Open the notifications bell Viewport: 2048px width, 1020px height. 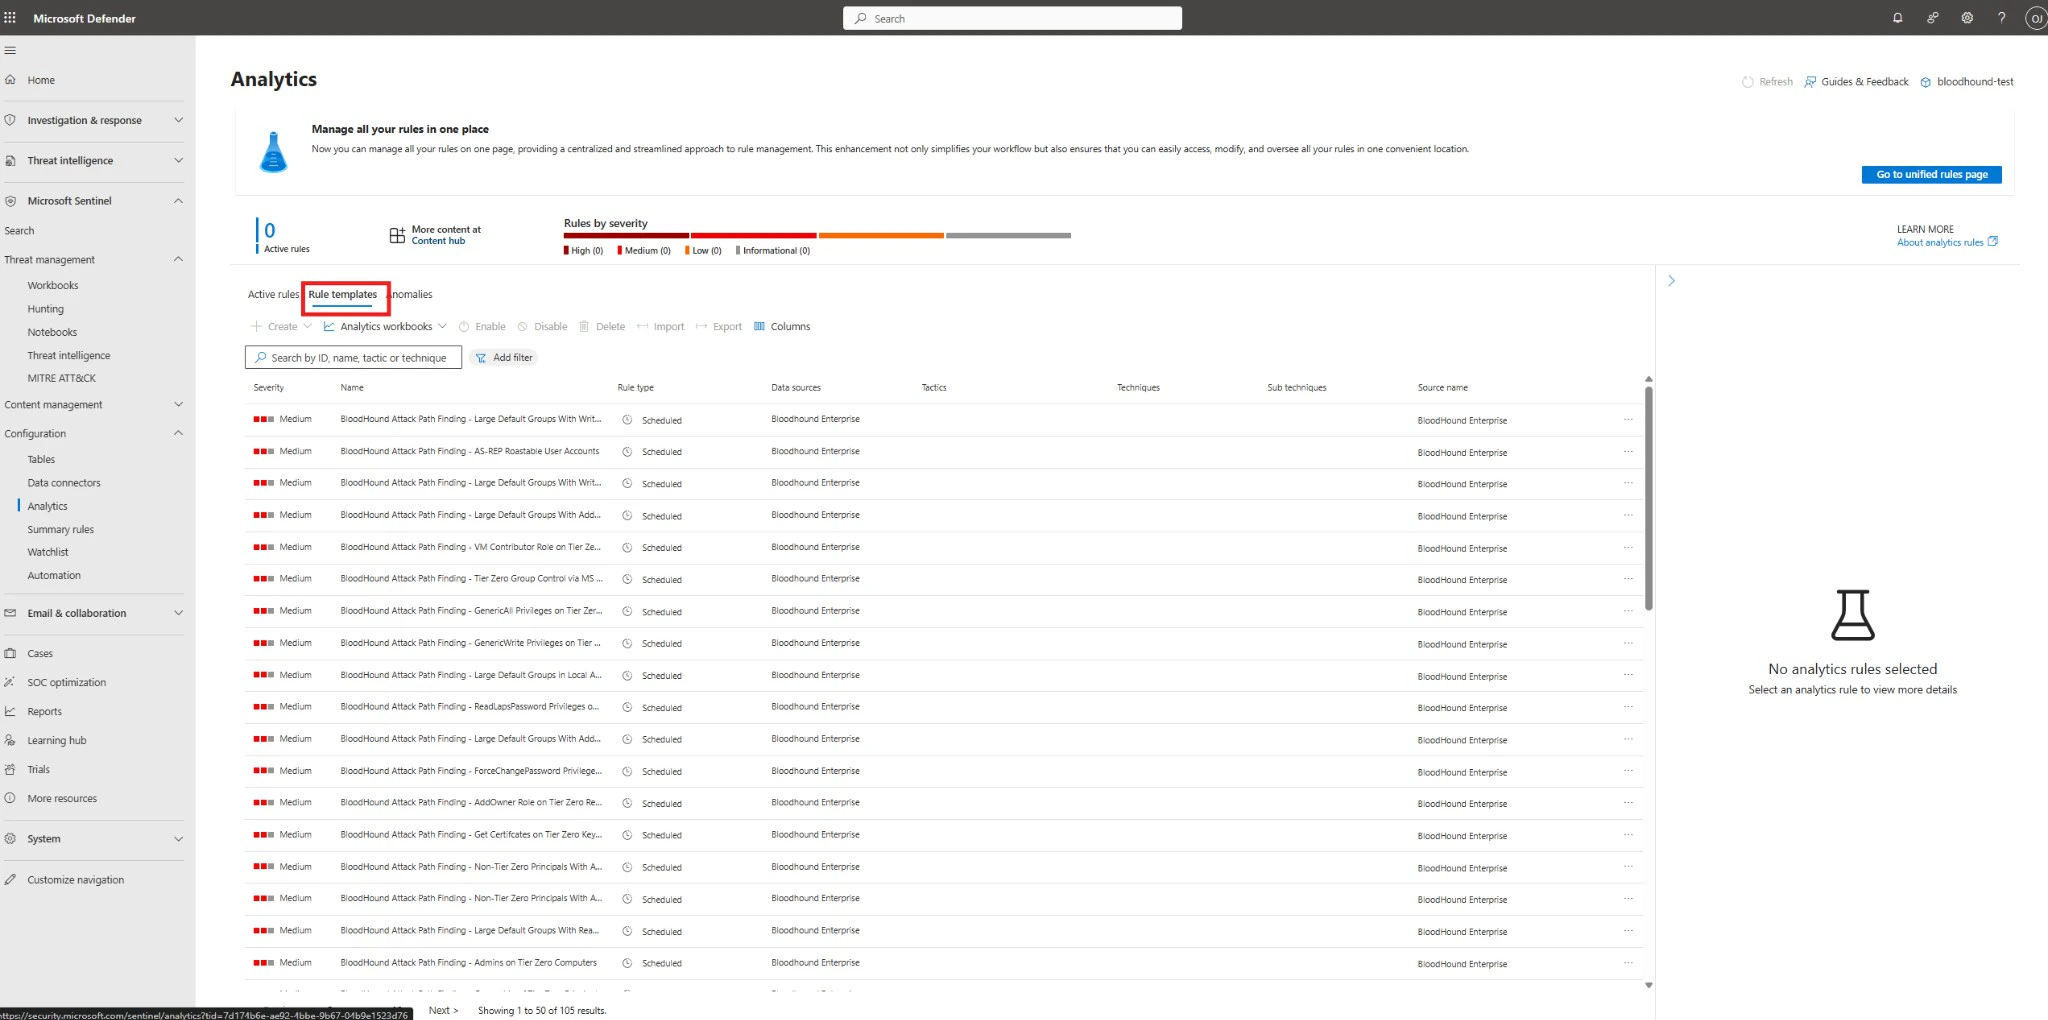pos(1897,18)
